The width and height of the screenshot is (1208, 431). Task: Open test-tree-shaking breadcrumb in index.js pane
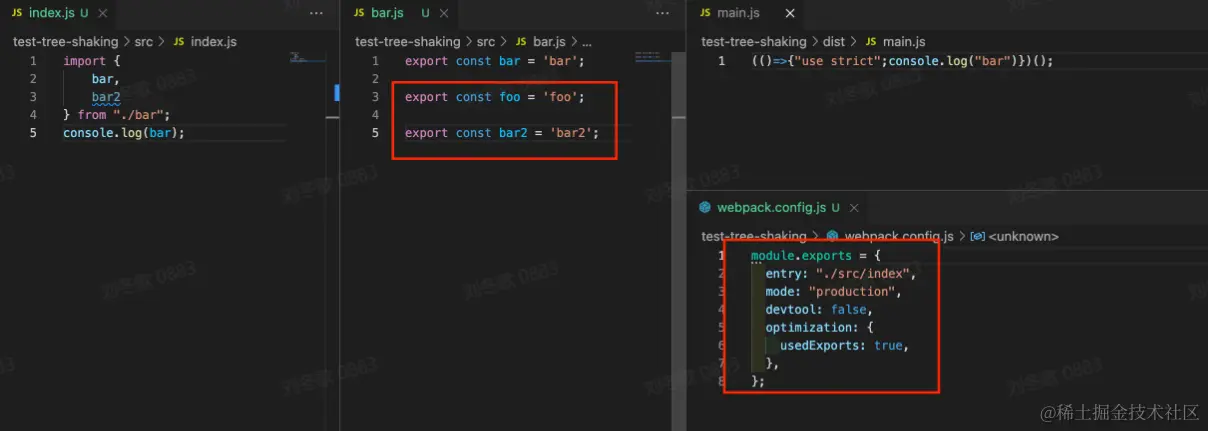click(65, 42)
